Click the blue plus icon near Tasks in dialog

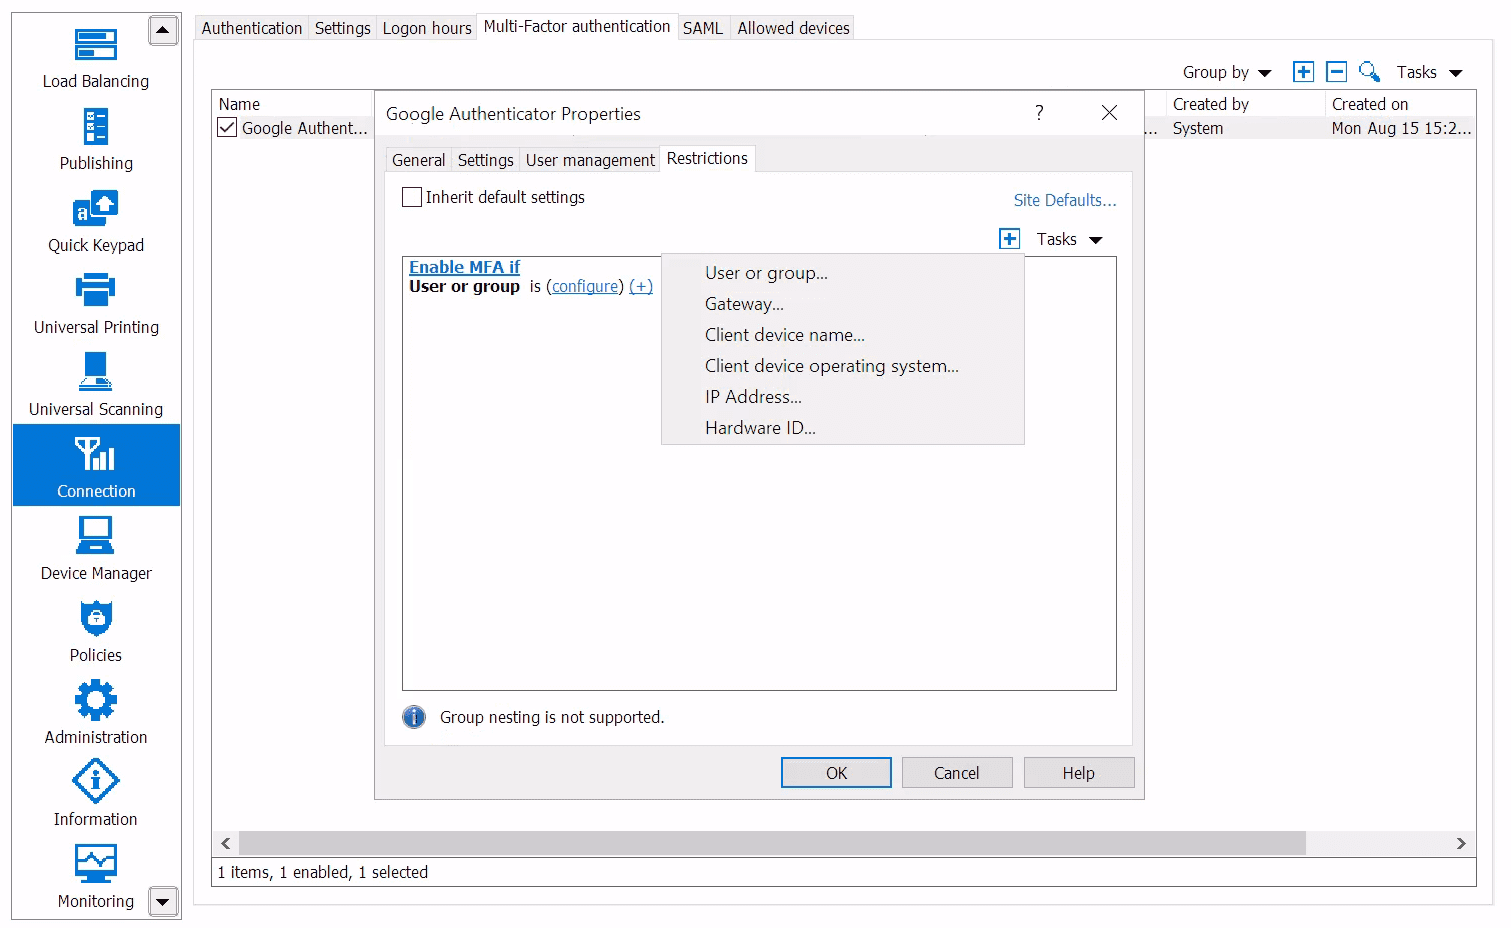1009,238
